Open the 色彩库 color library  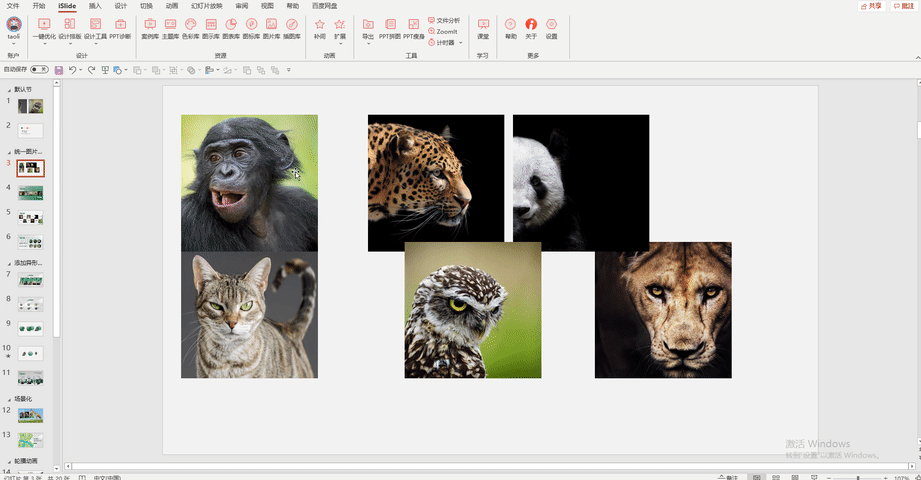(190, 28)
